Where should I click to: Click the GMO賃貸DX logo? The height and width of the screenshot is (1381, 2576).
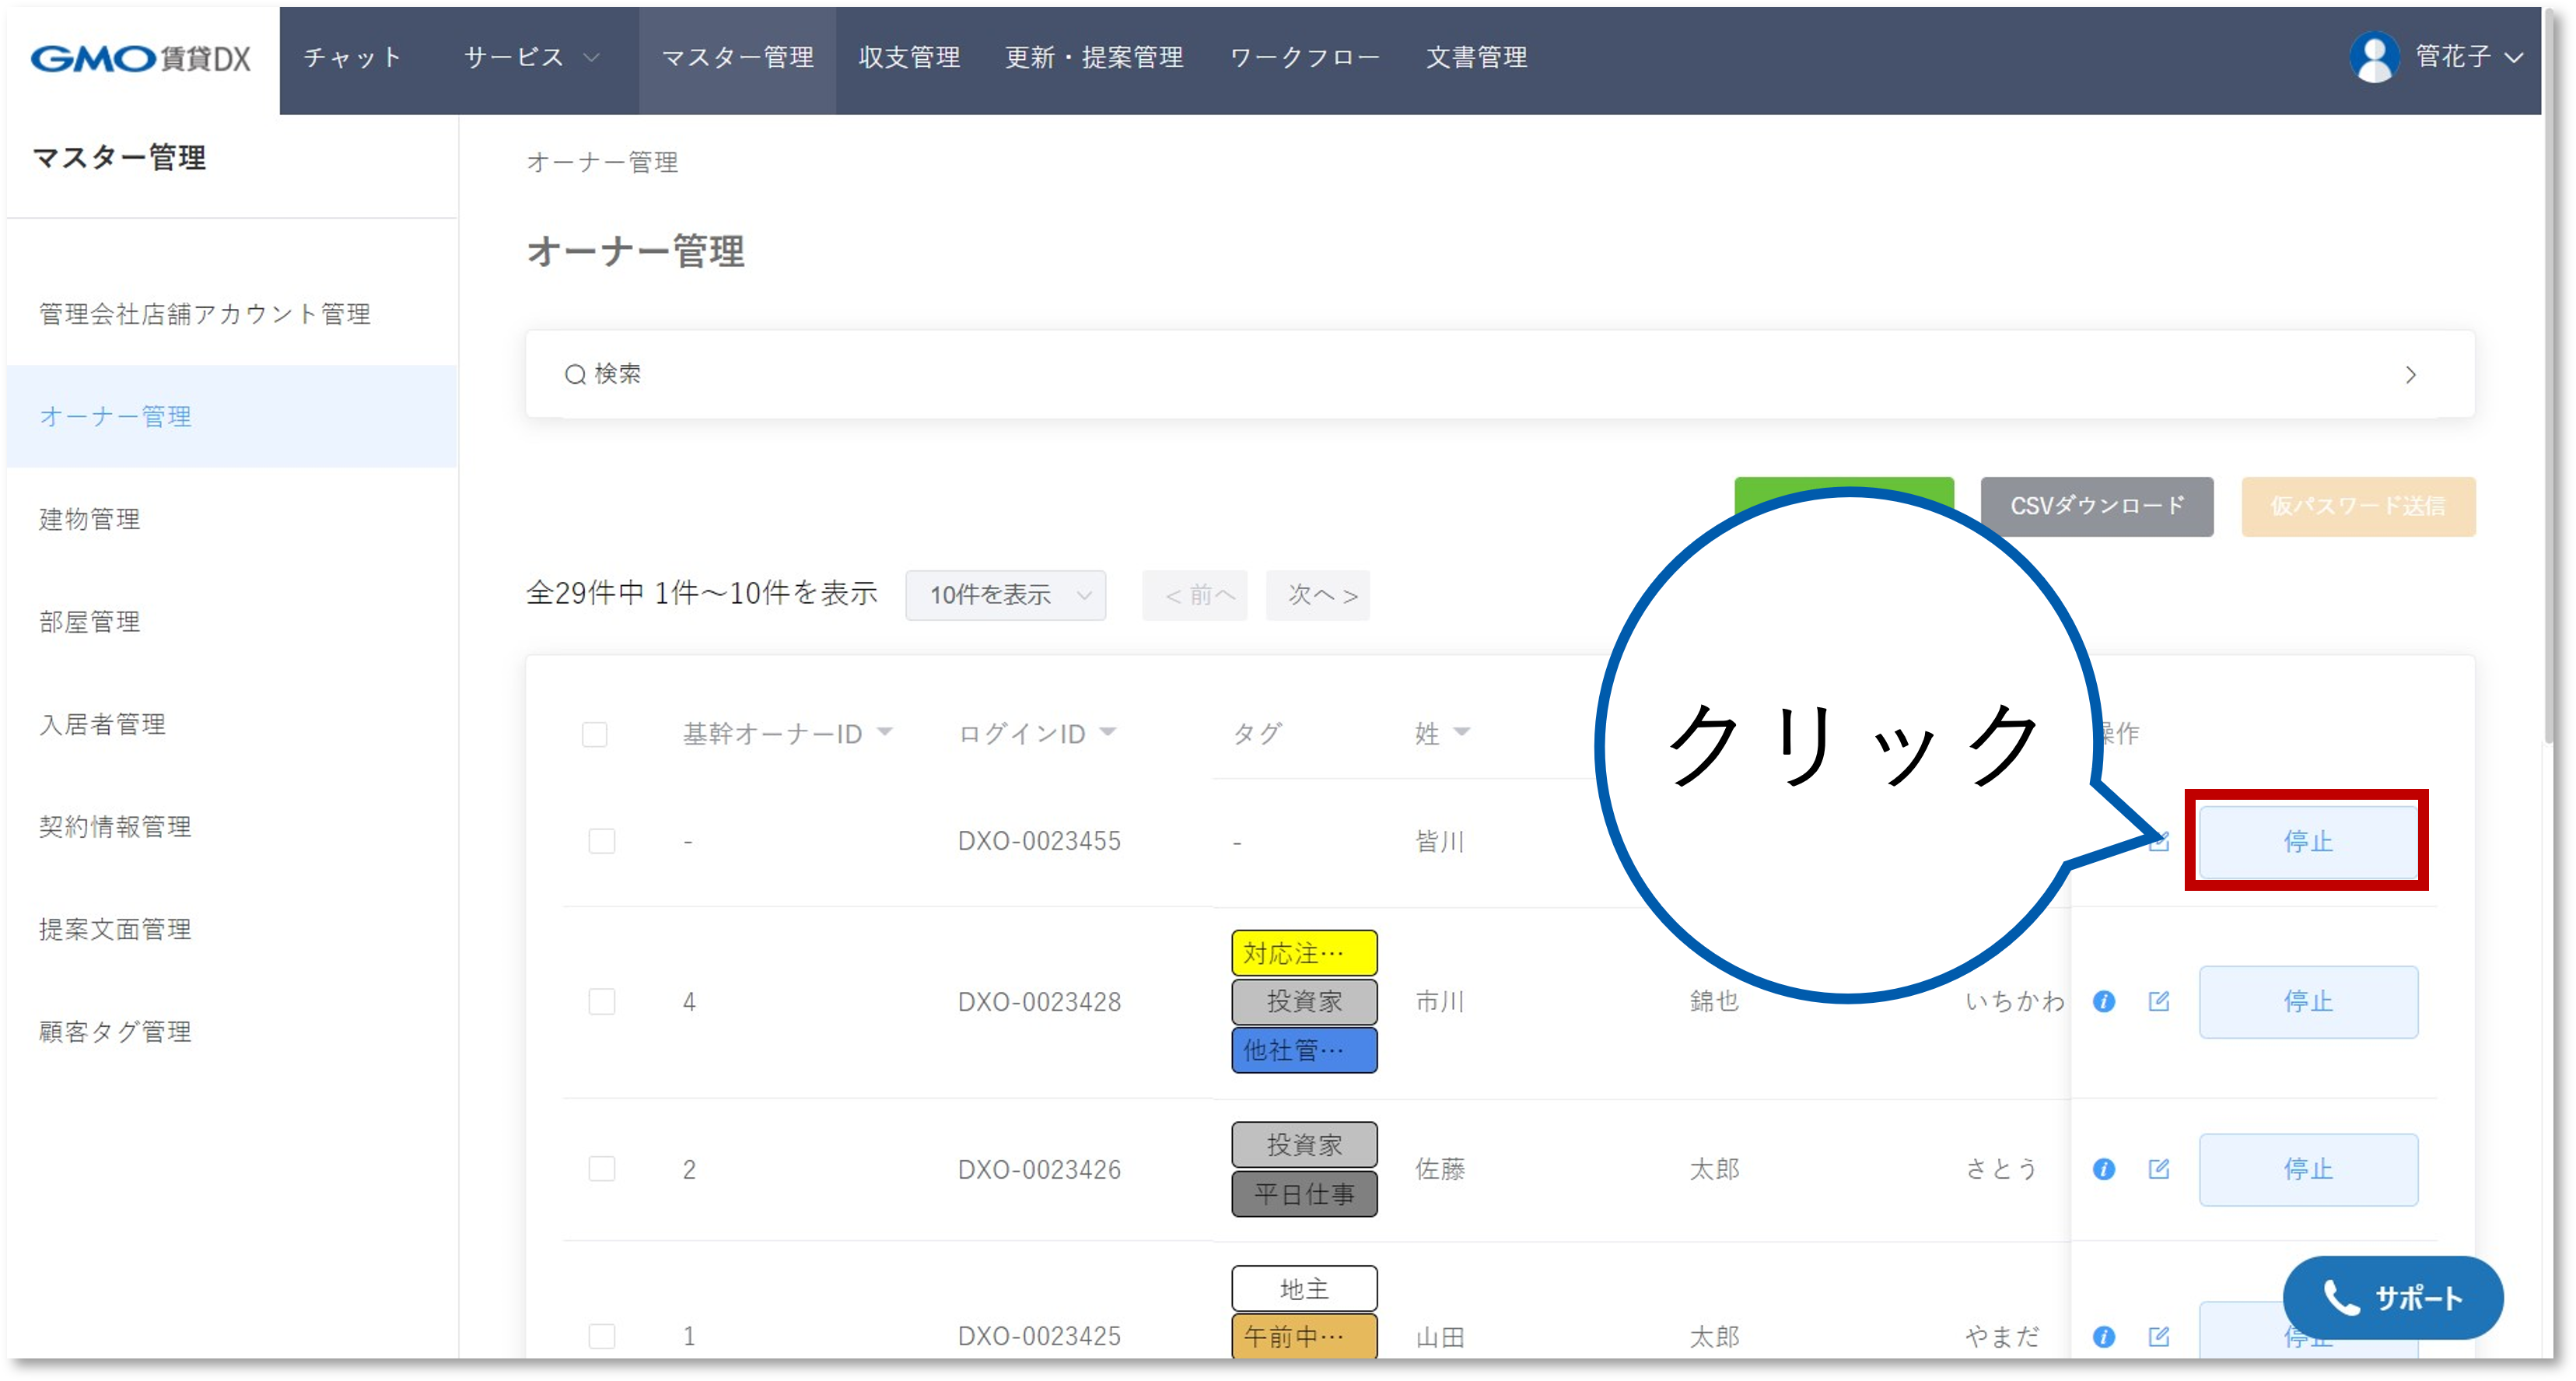pyautogui.click(x=141, y=59)
